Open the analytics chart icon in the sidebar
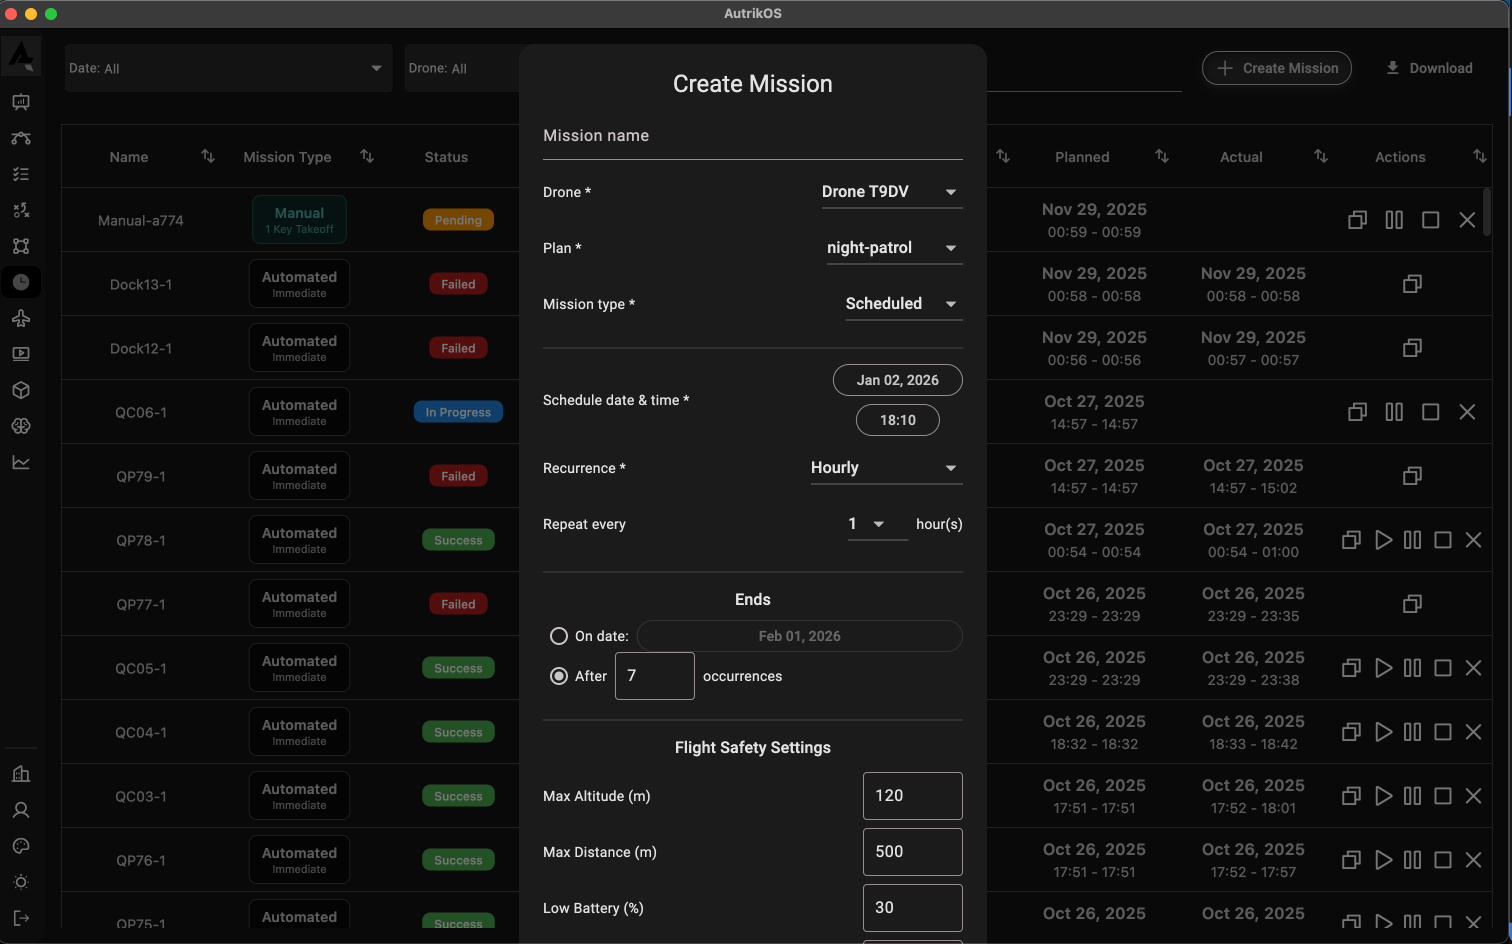Screen dimensions: 1512x944 pyautogui.click(x=22, y=462)
